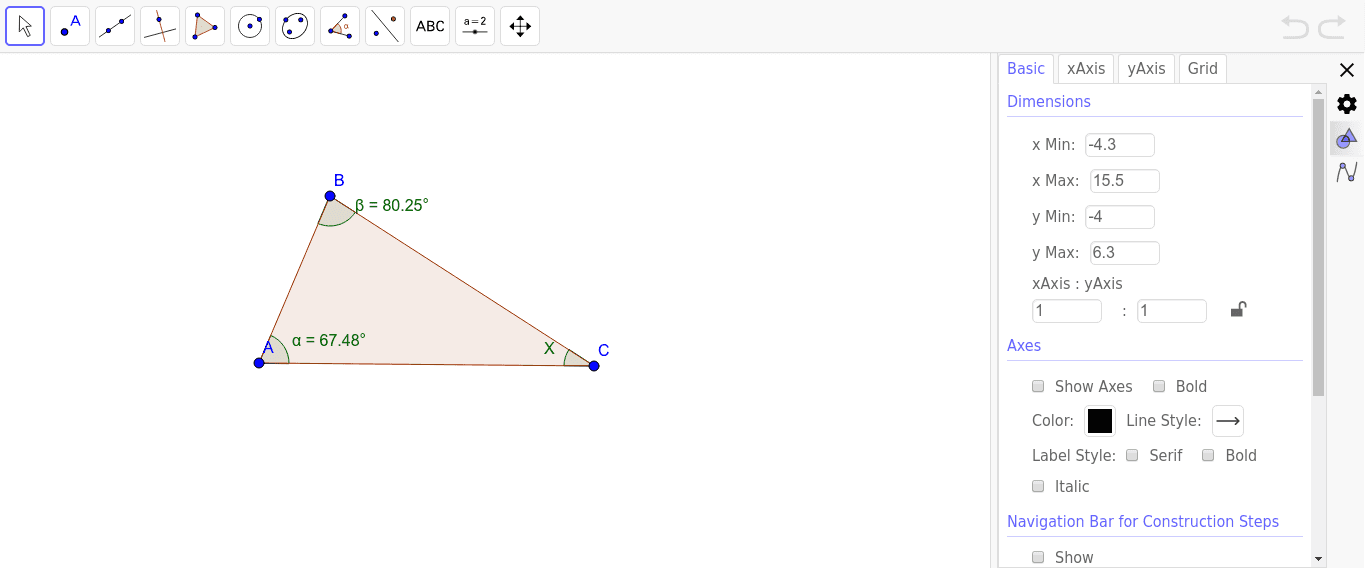This screenshot has width=1366, height=570.
Task: Select the Slider a=2 tool
Action: tap(475, 26)
